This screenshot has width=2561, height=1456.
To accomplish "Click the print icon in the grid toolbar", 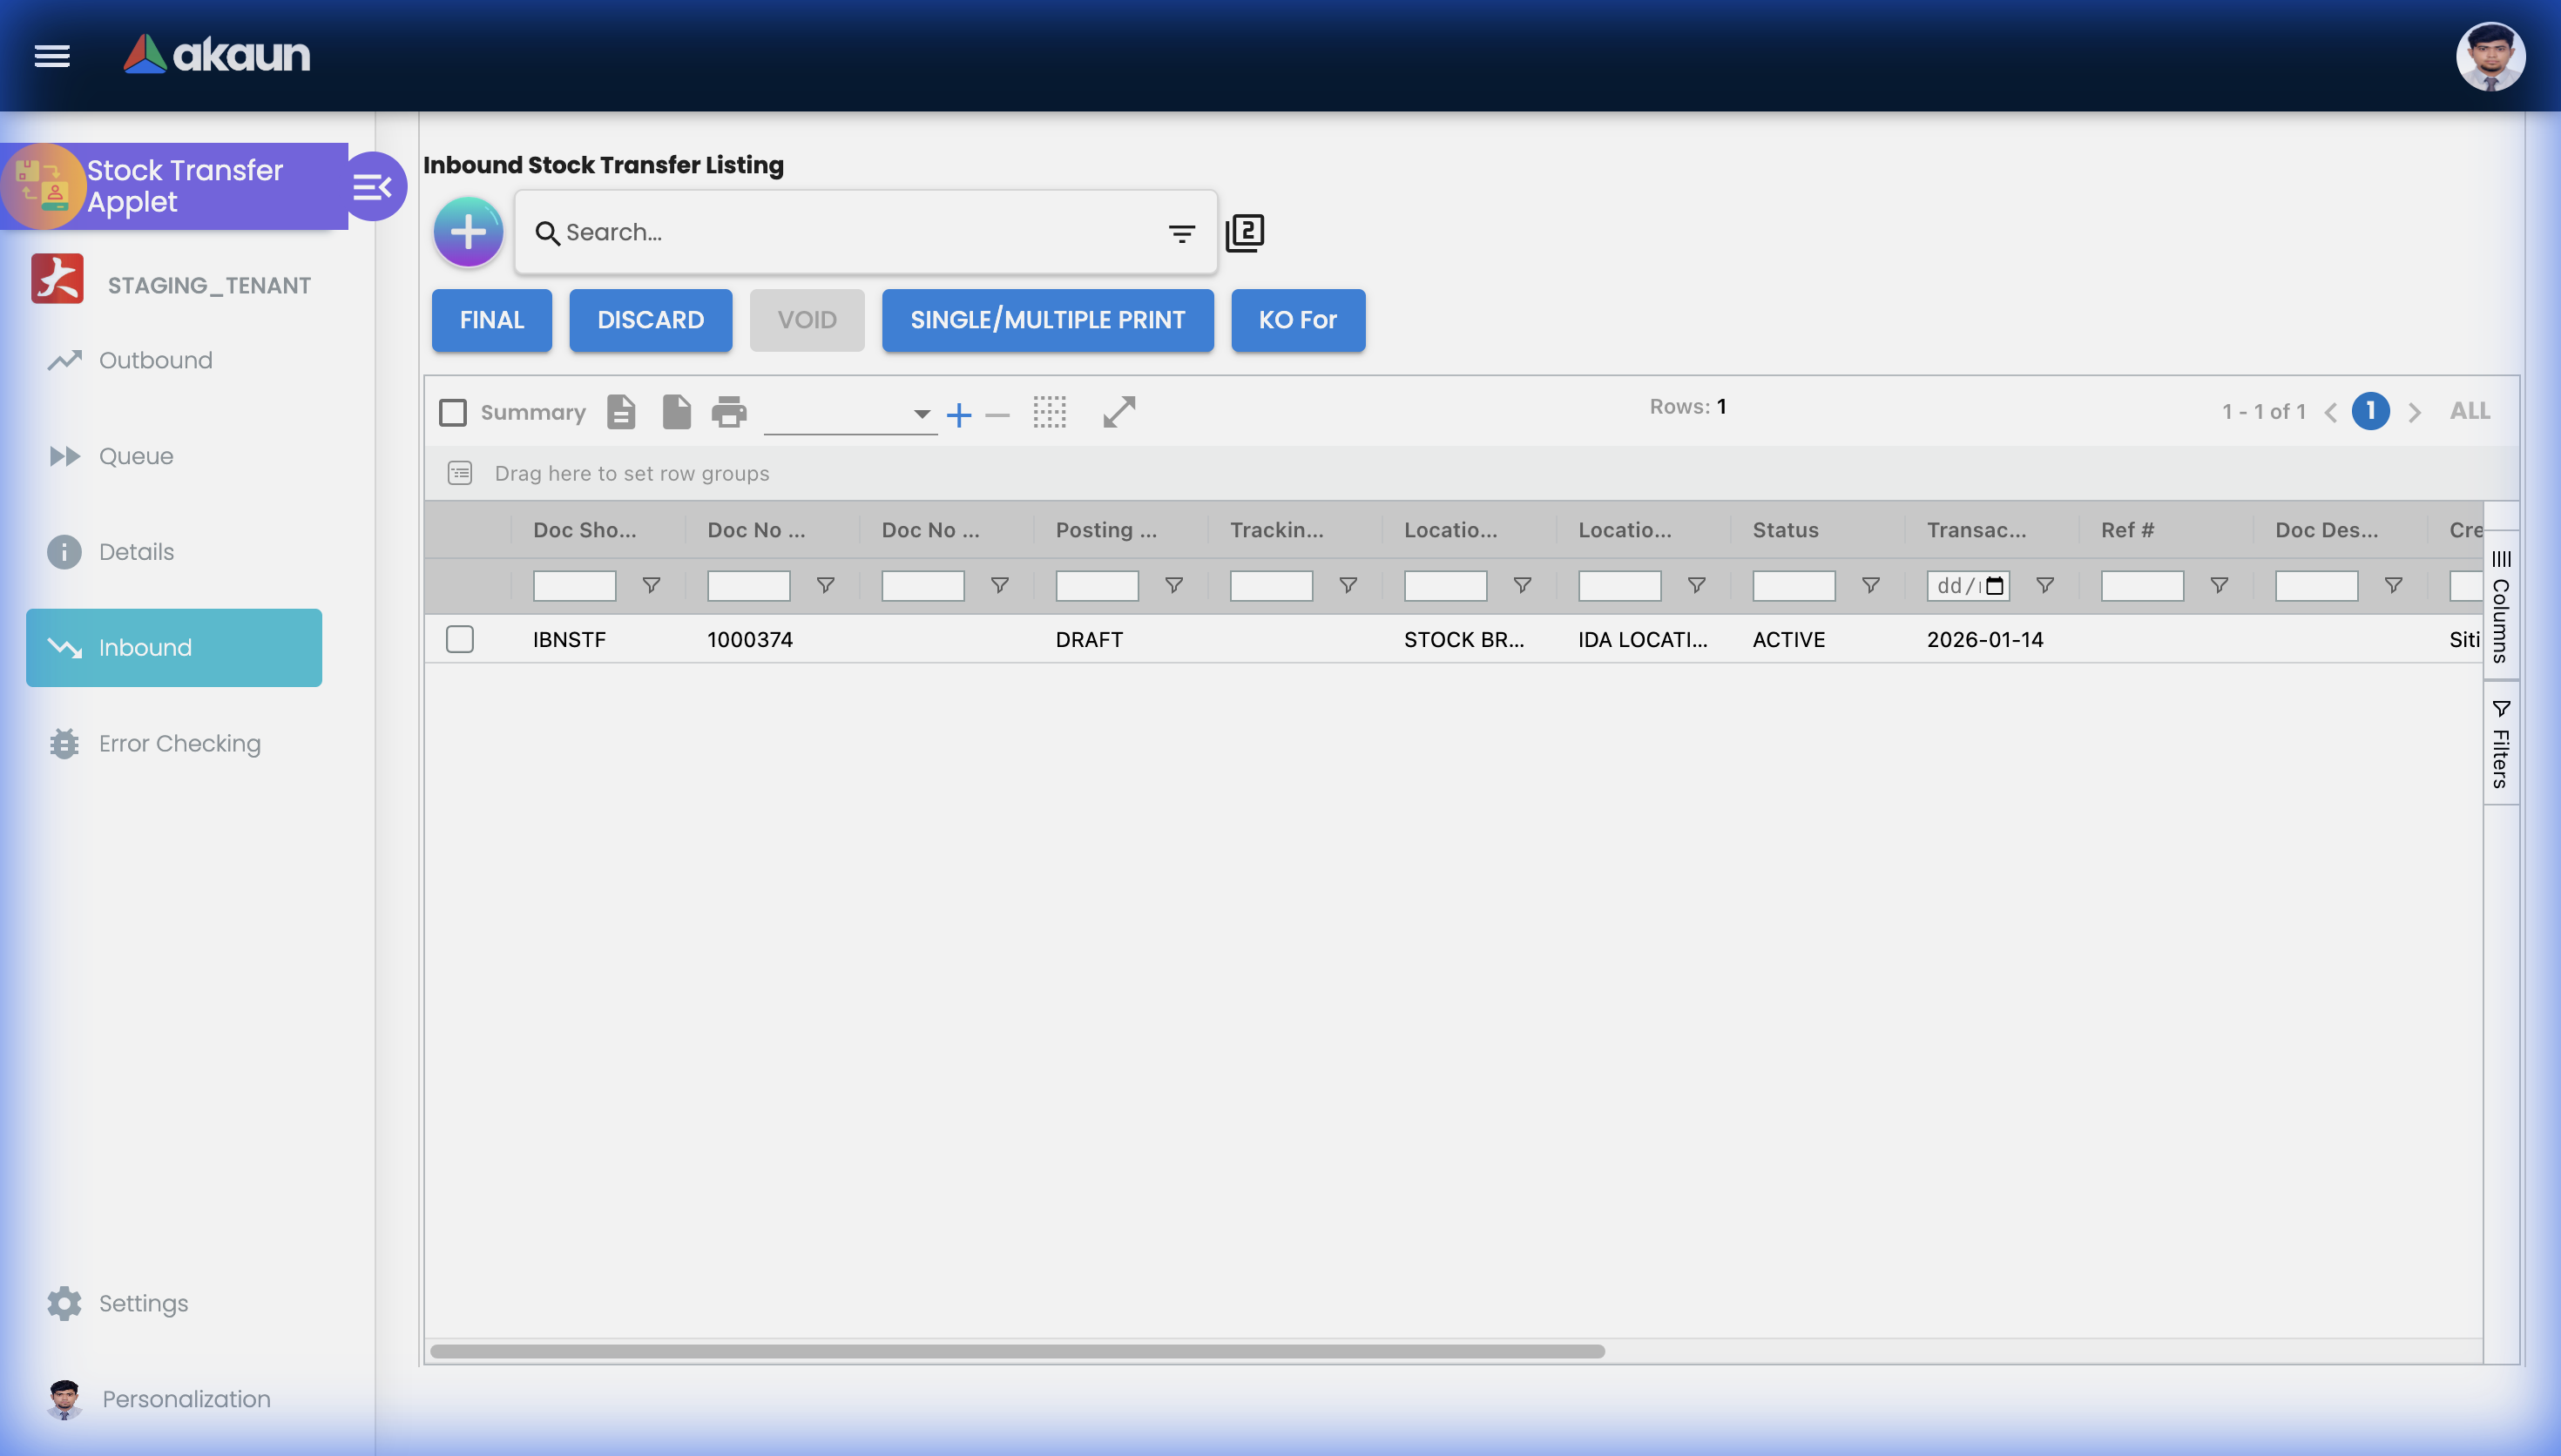I will click(x=729, y=411).
